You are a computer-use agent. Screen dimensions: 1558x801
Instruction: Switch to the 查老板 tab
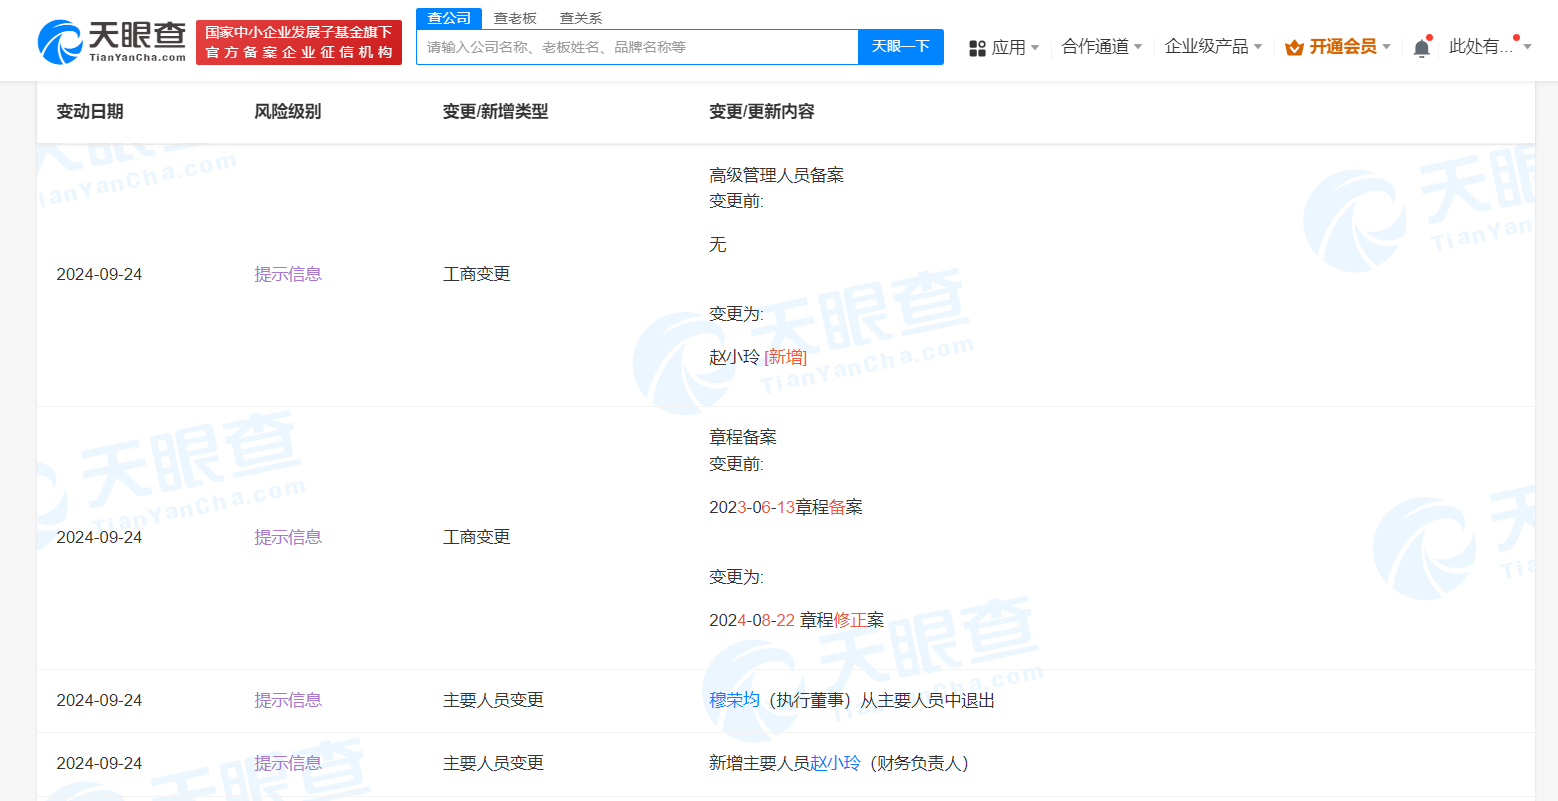point(515,18)
